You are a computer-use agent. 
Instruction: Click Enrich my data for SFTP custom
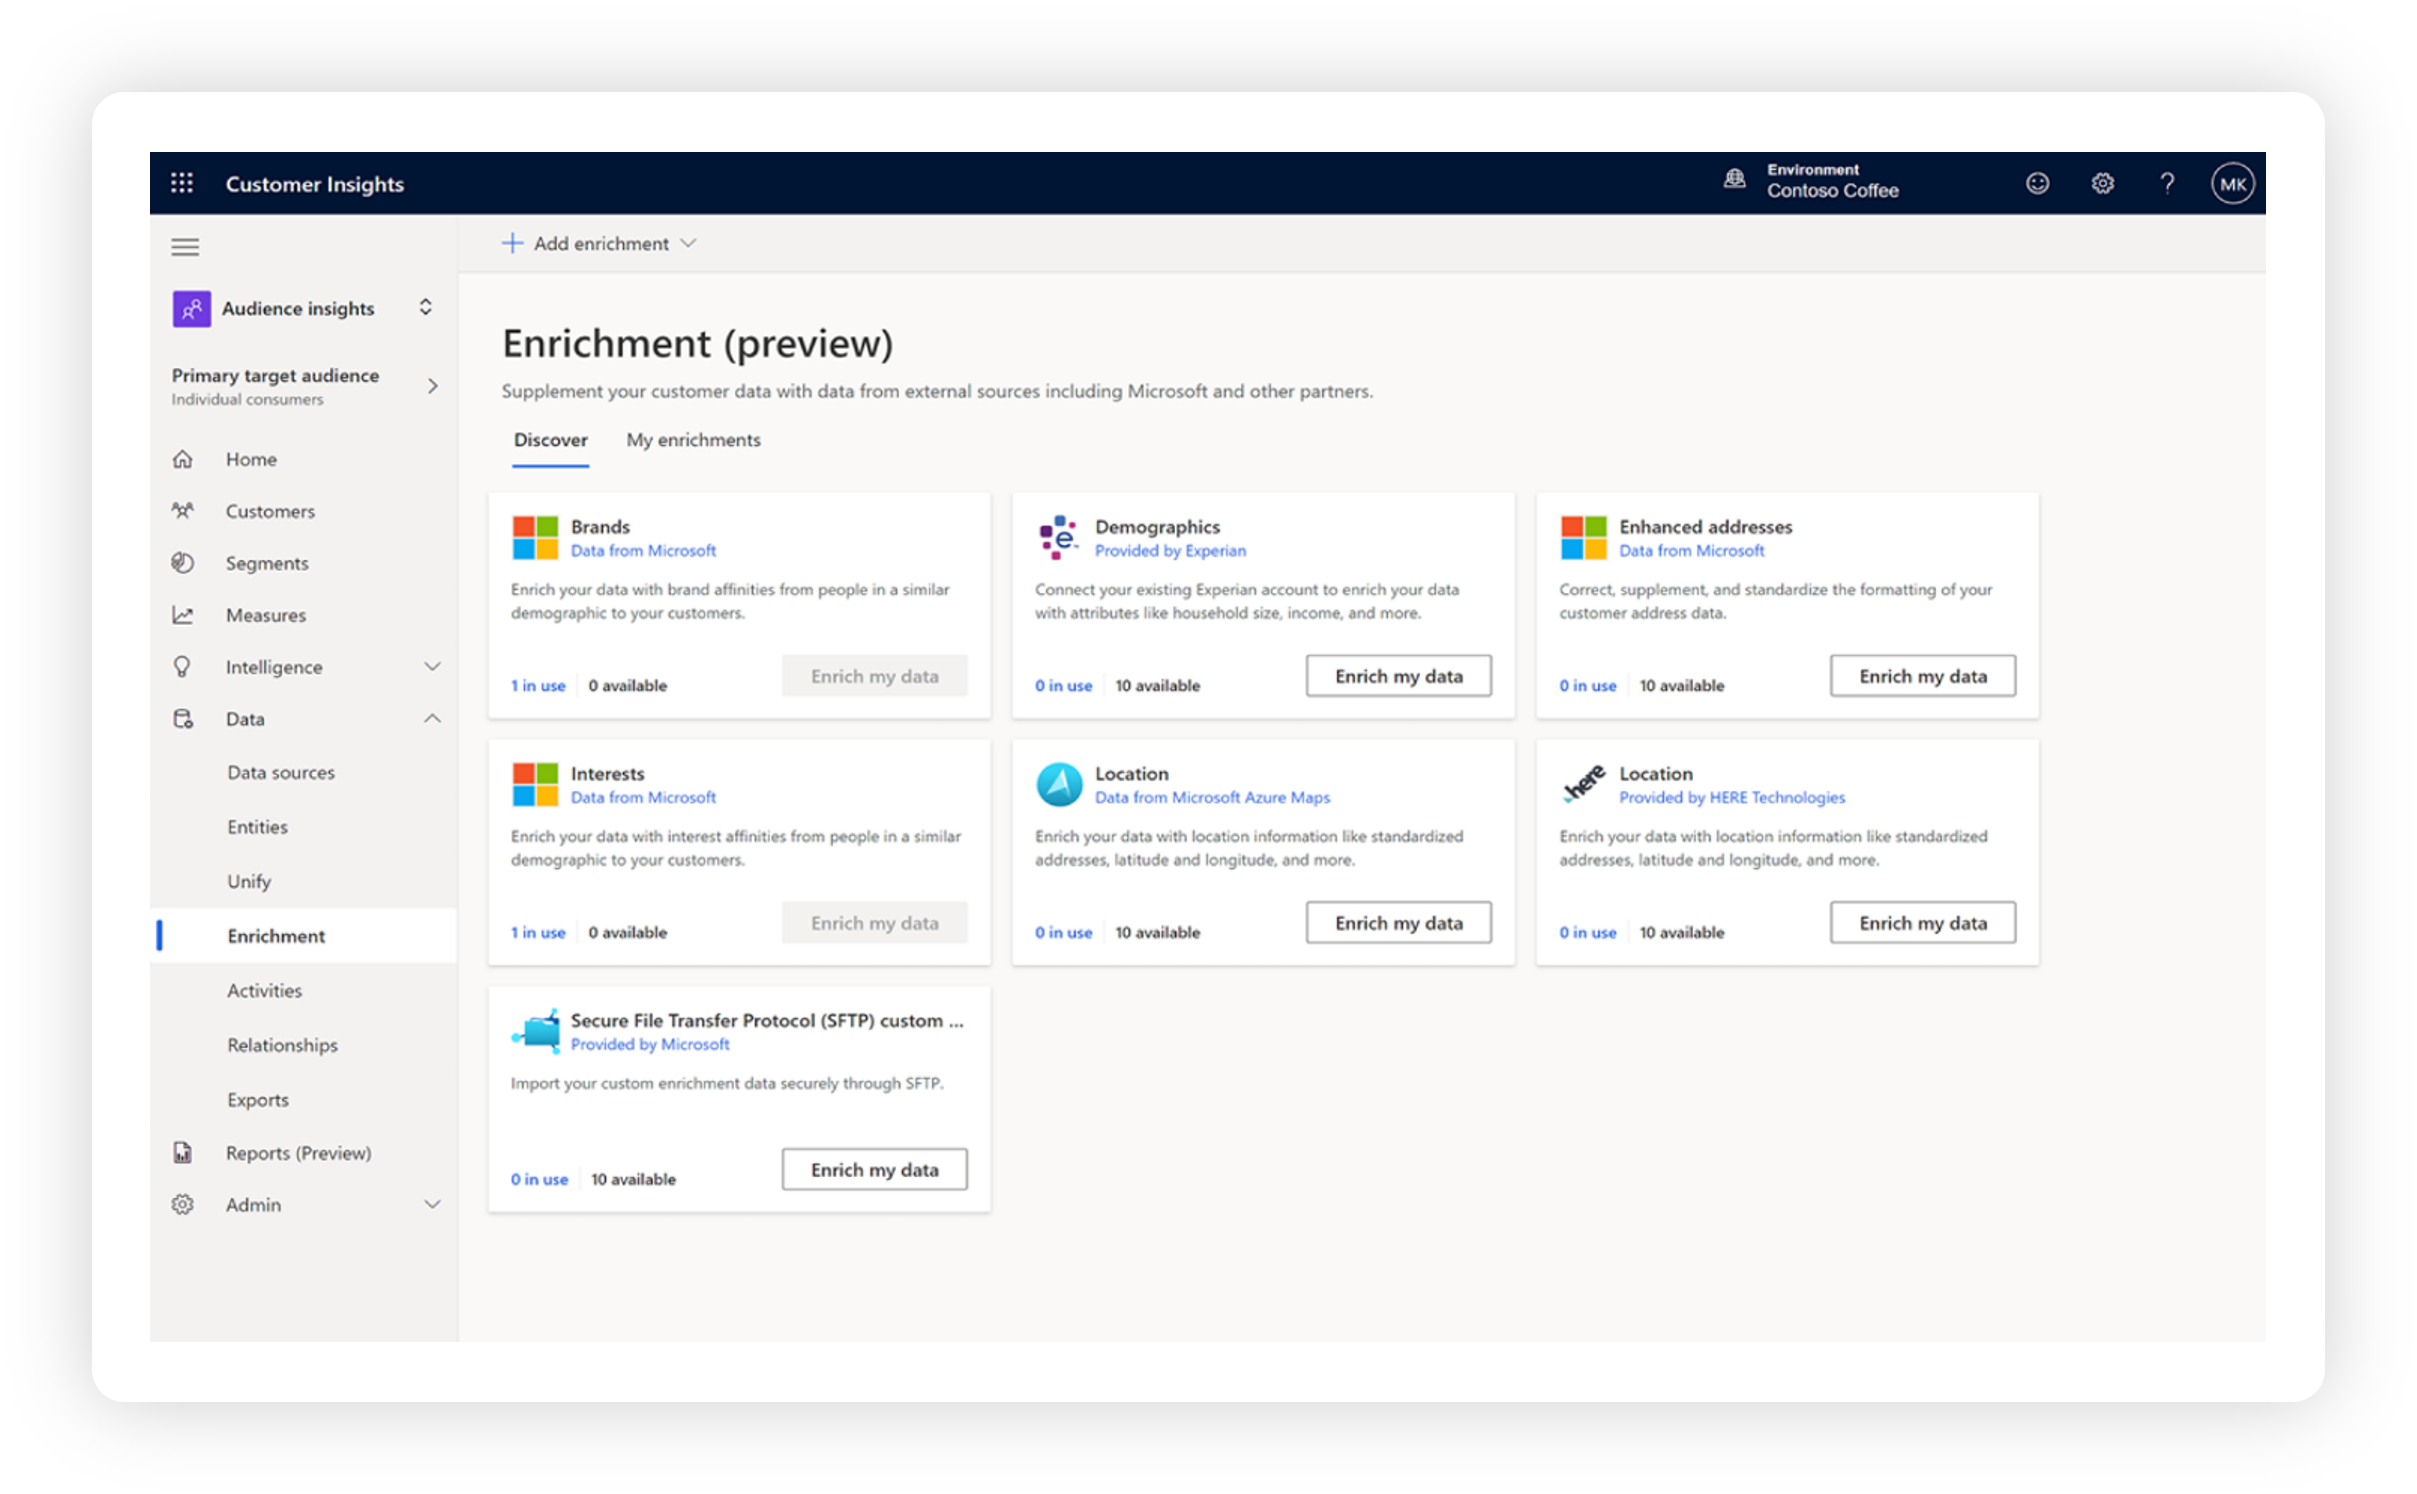tap(874, 1170)
